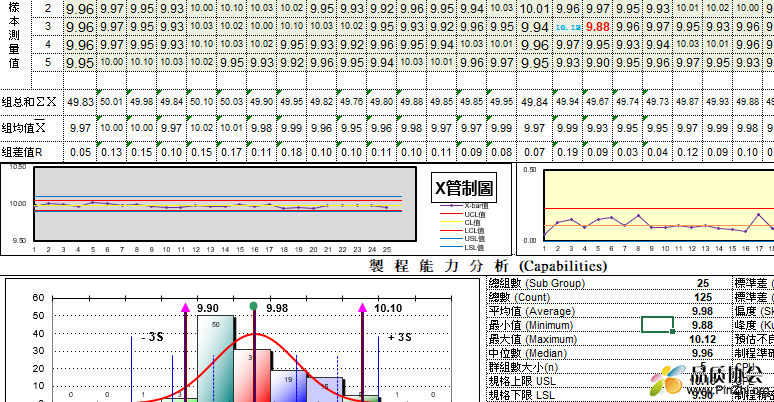Select range cell 0.05
774x402 pixels.
click(80, 153)
